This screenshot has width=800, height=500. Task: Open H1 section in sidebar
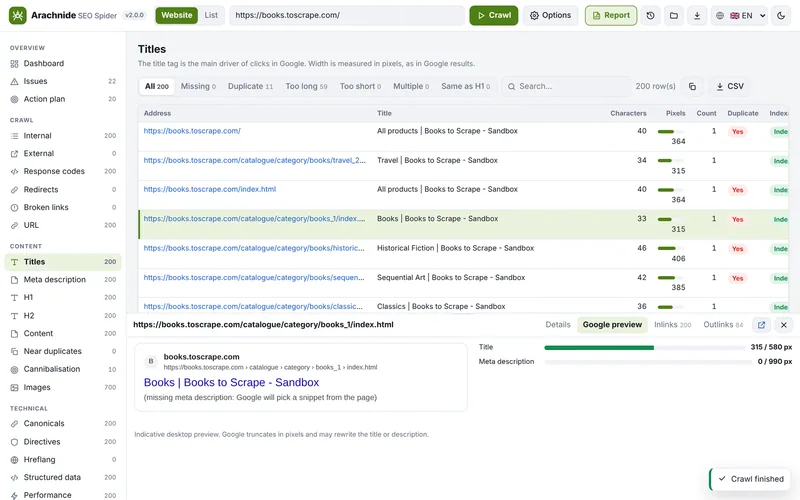tap(63, 297)
